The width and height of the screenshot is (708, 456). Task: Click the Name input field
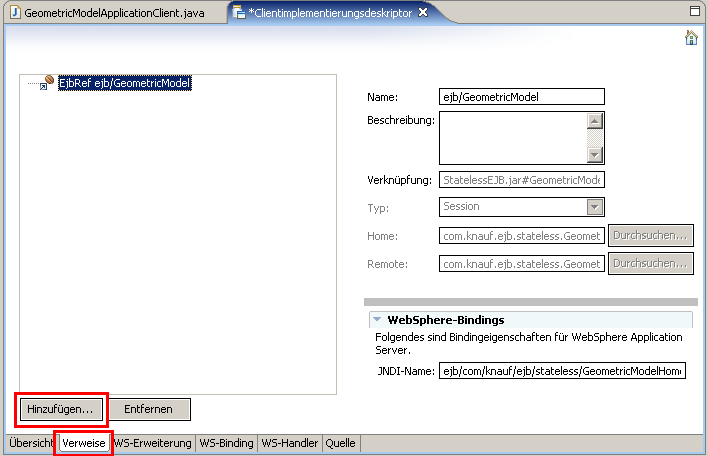(522, 97)
